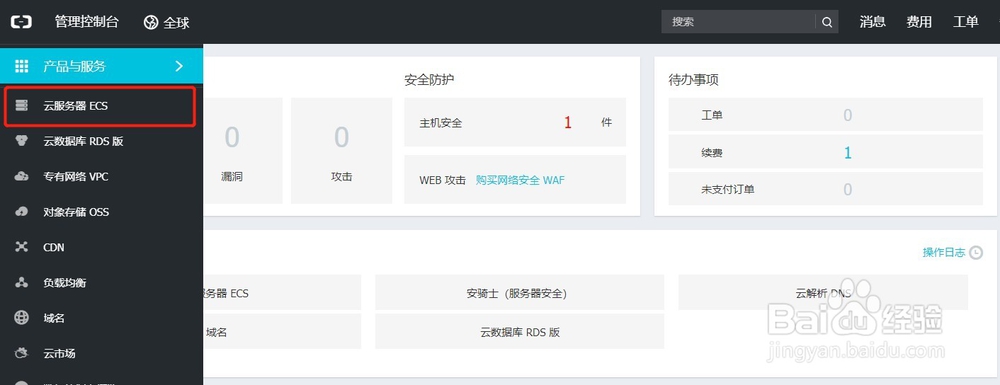Click the database icon for 云数据库 RDS 版
The width and height of the screenshot is (1000, 385).
click(x=22, y=141)
